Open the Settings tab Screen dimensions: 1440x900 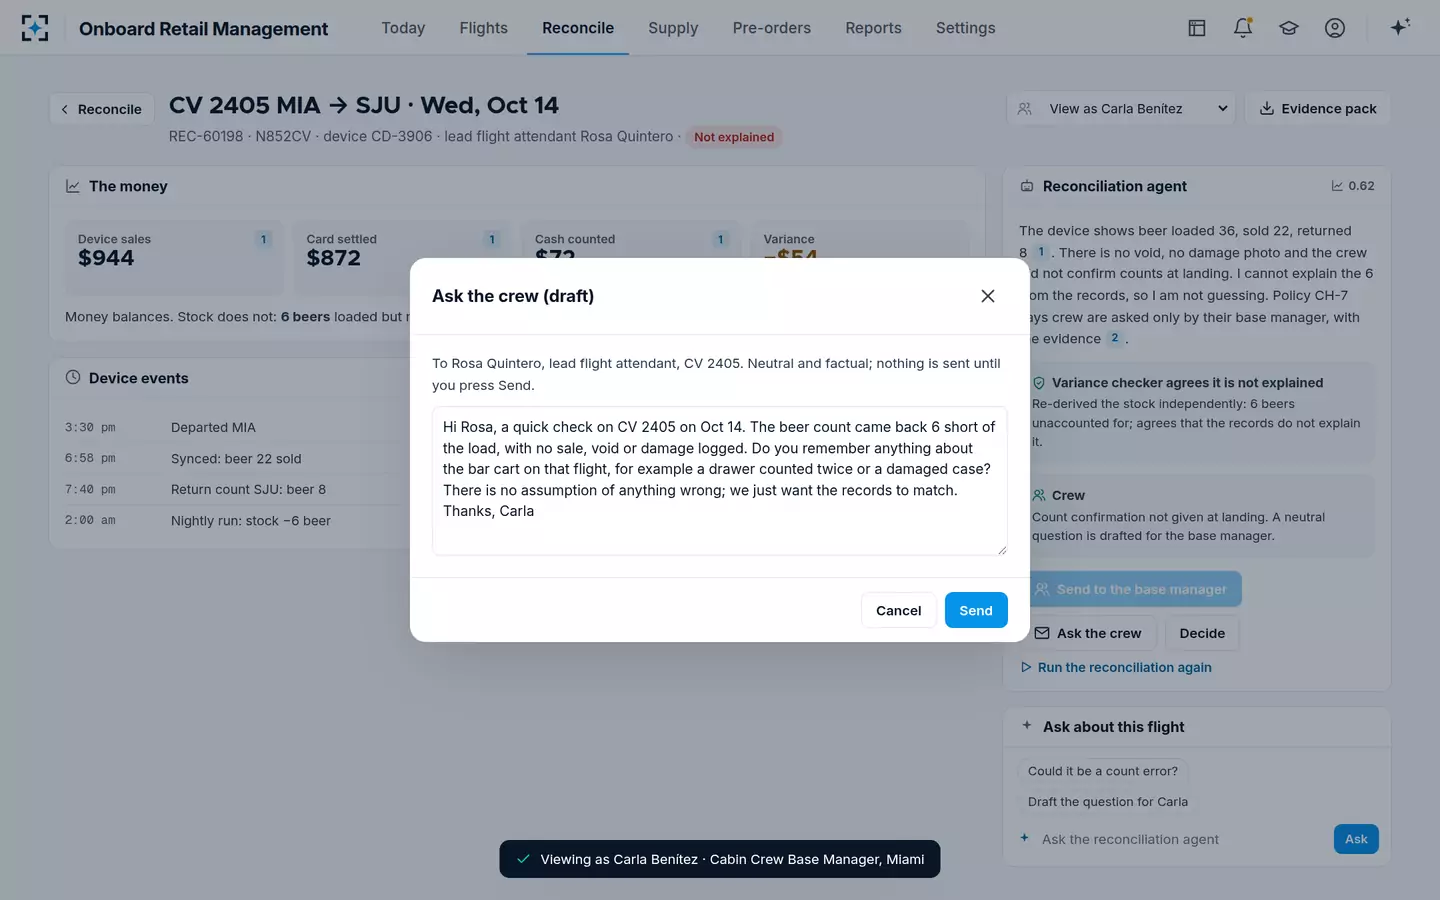tap(966, 28)
